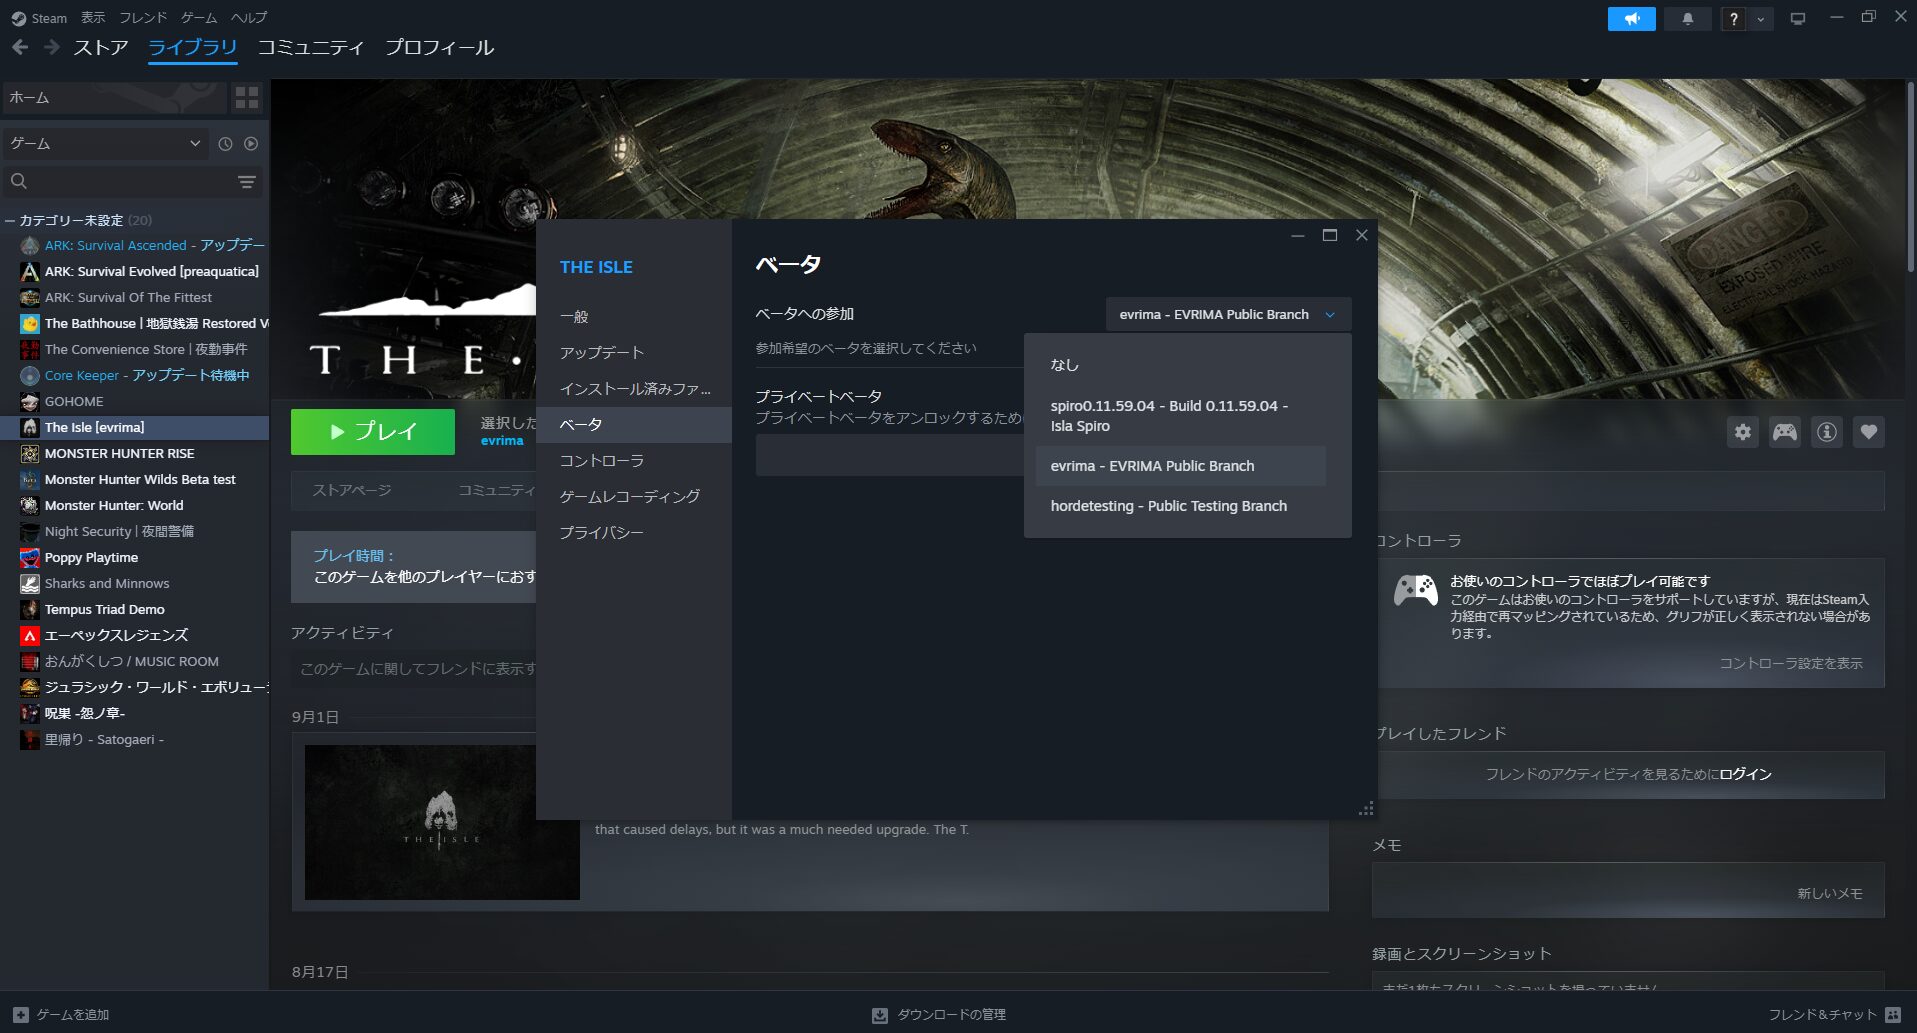
Task: Open the 表示 menu
Action: pos(93,18)
